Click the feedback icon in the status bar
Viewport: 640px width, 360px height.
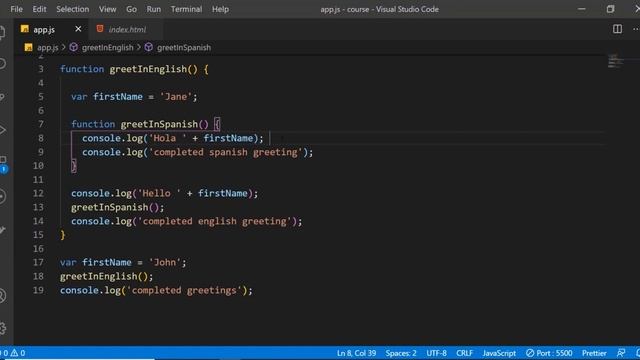[x=621, y=353]
